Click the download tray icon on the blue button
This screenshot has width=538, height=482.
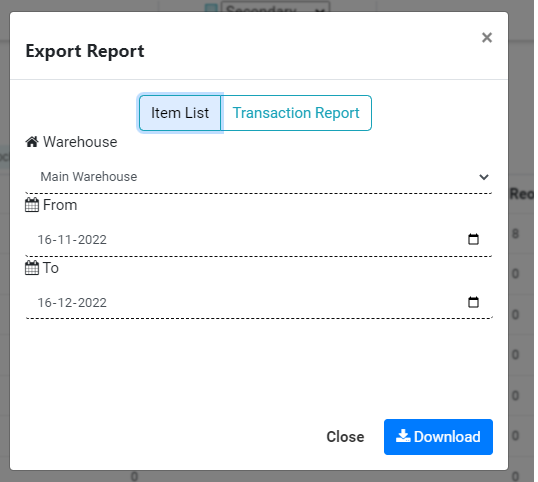[403, 436]
